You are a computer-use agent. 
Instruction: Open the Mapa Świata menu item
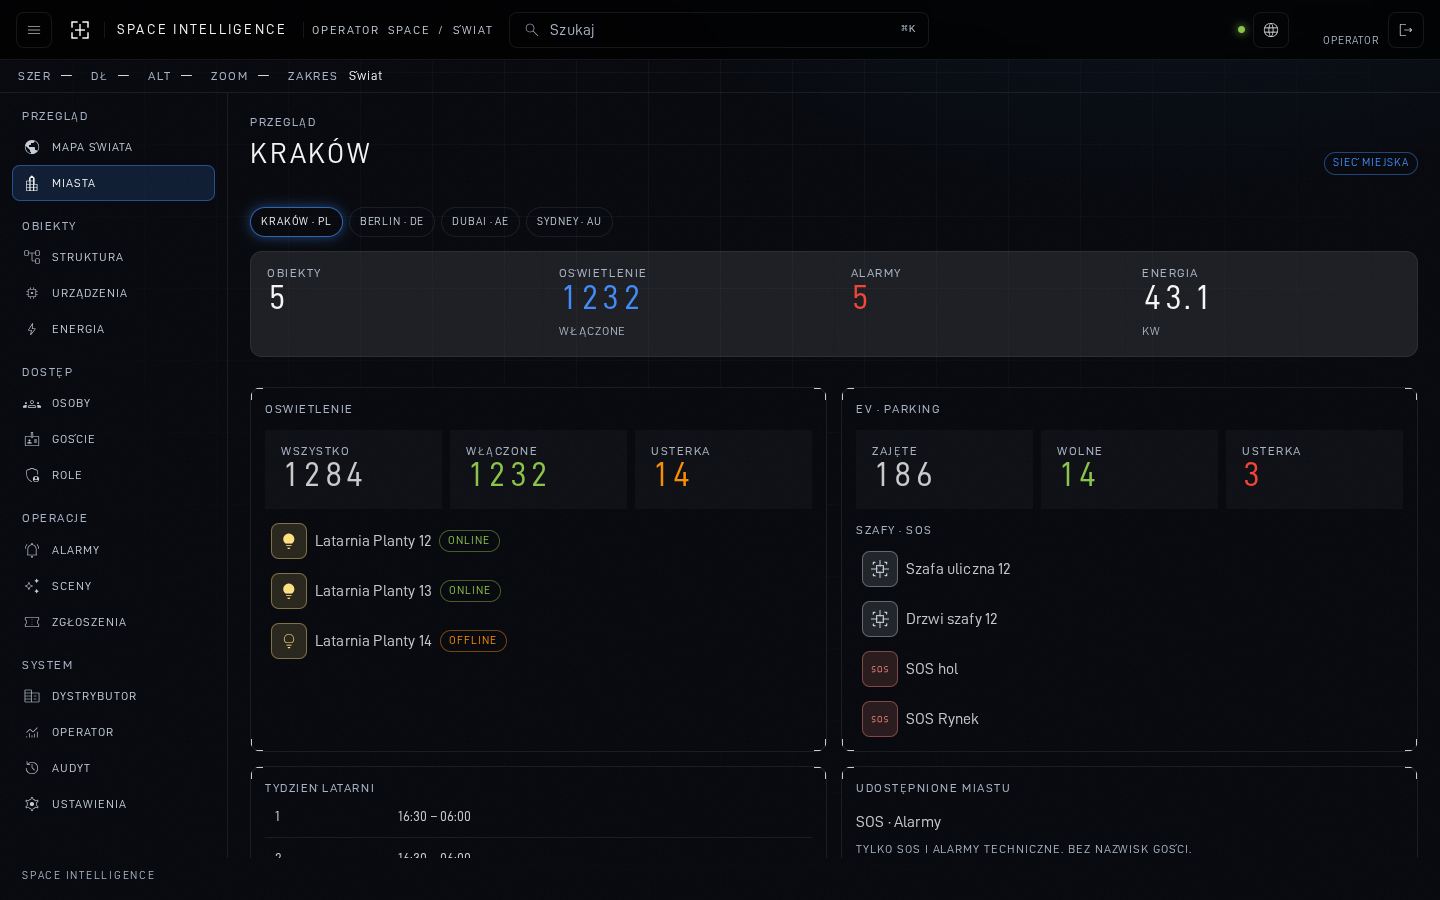[x=113, y=147]
